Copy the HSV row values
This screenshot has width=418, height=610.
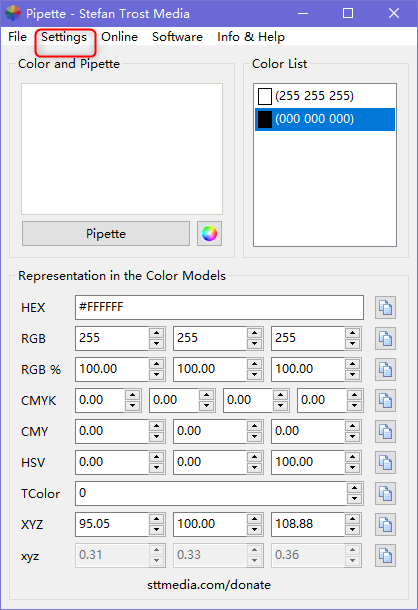pos(385,463)
